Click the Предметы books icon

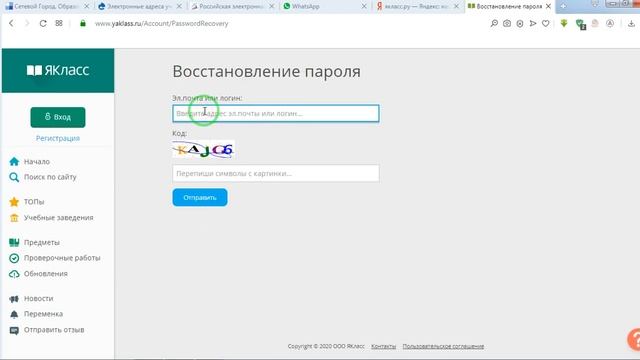[x=14, y=242]
